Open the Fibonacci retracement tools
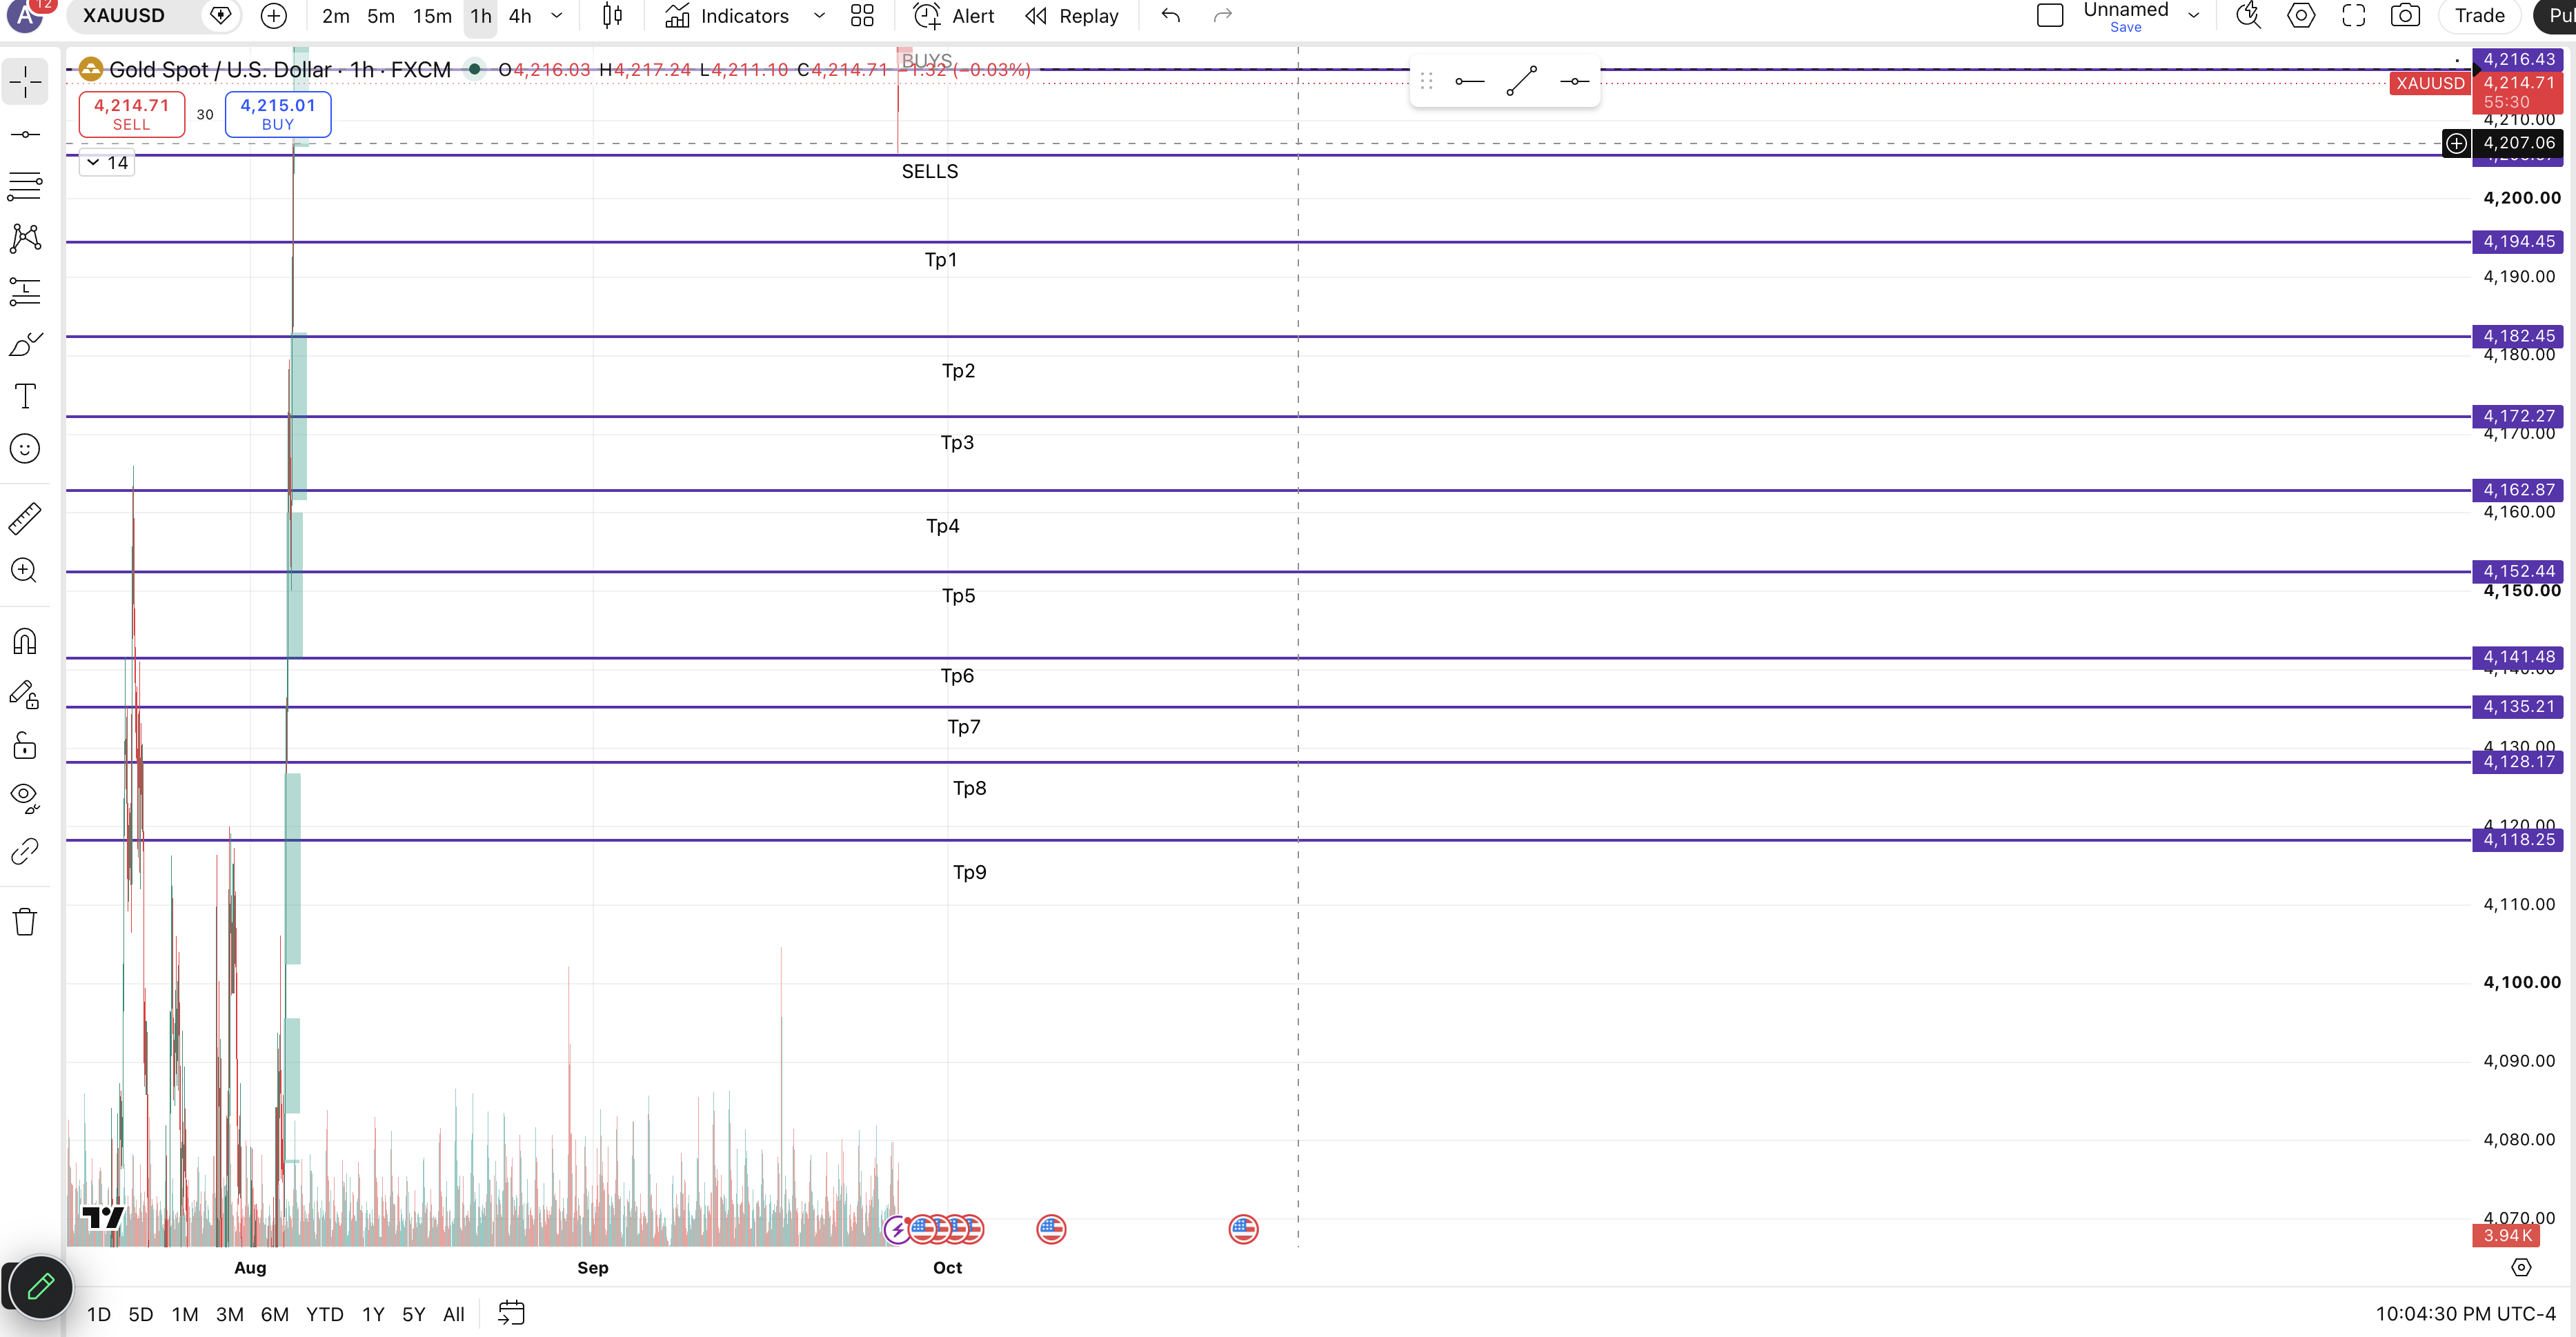The image size is (2576, 1337). pos(25,186)
